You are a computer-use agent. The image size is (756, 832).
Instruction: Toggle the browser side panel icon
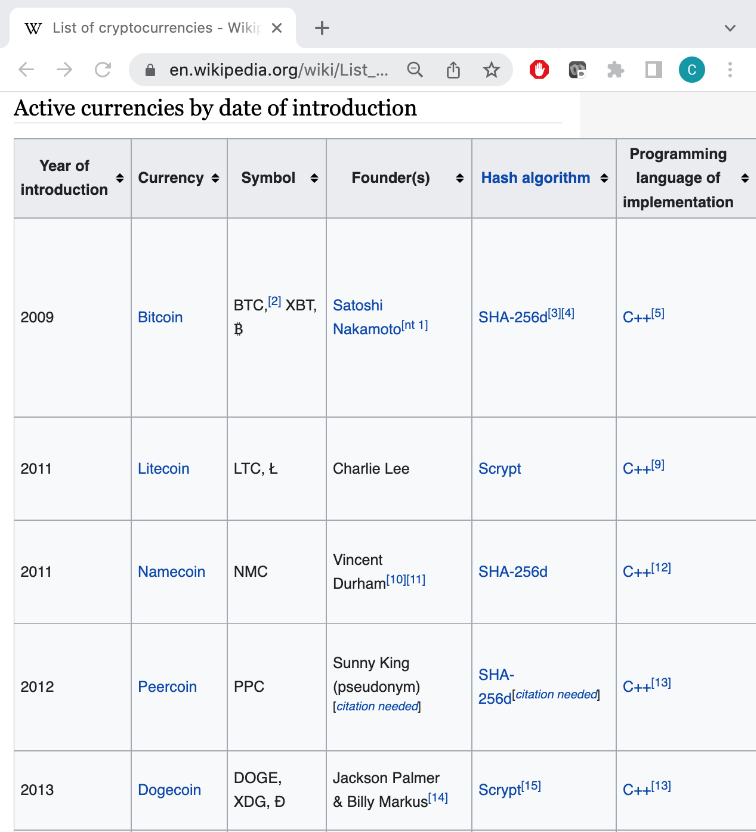(x=654, y=70)
